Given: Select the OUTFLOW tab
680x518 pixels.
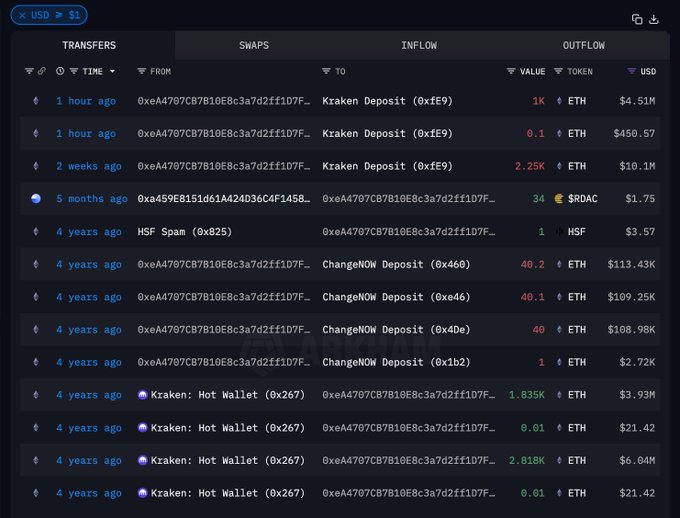Looking at the screenshot, I should (x=583, y=45).
